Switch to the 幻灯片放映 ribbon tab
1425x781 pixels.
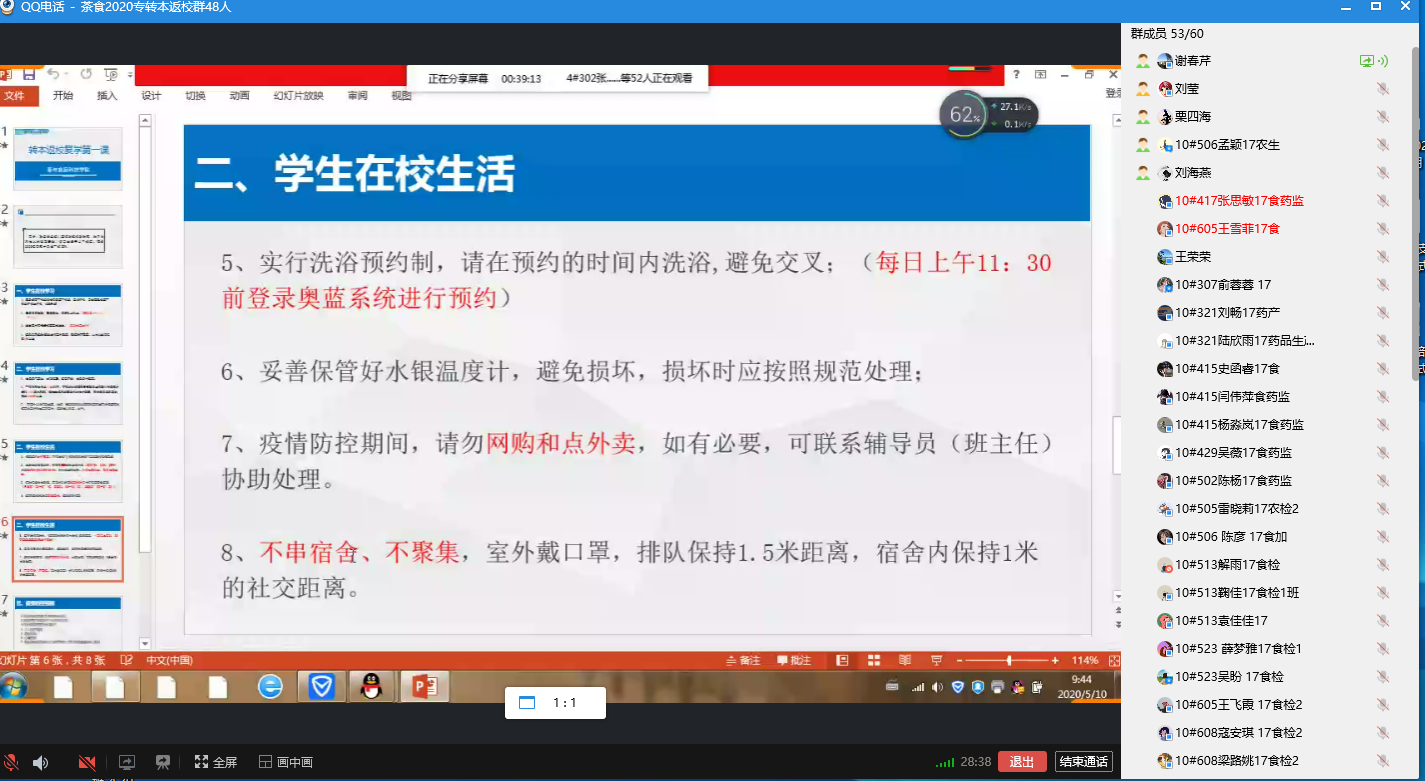[x=298, y=96]
